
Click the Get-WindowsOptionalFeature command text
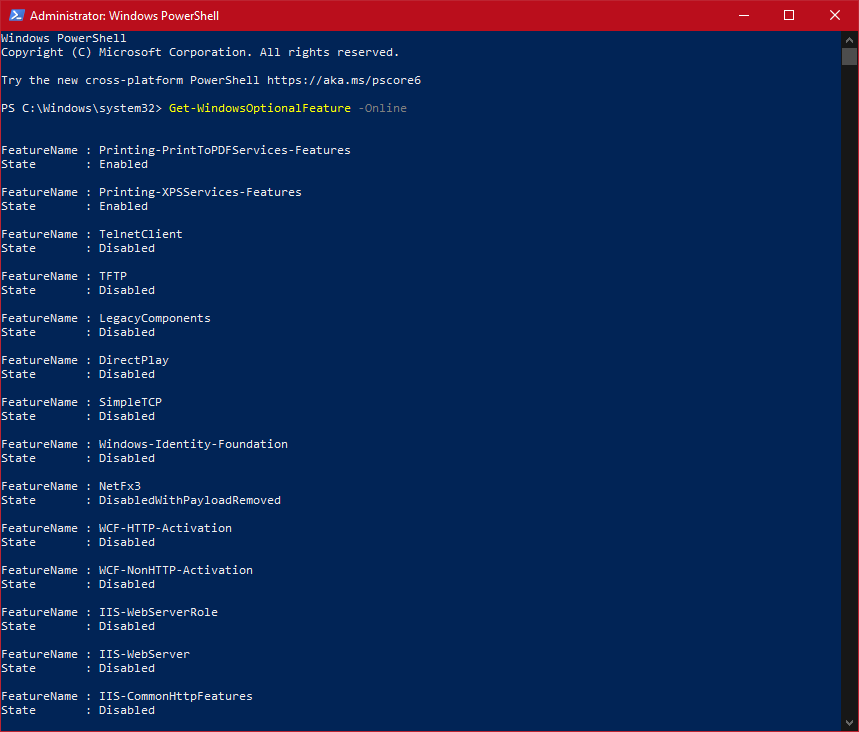coord(259,107)
